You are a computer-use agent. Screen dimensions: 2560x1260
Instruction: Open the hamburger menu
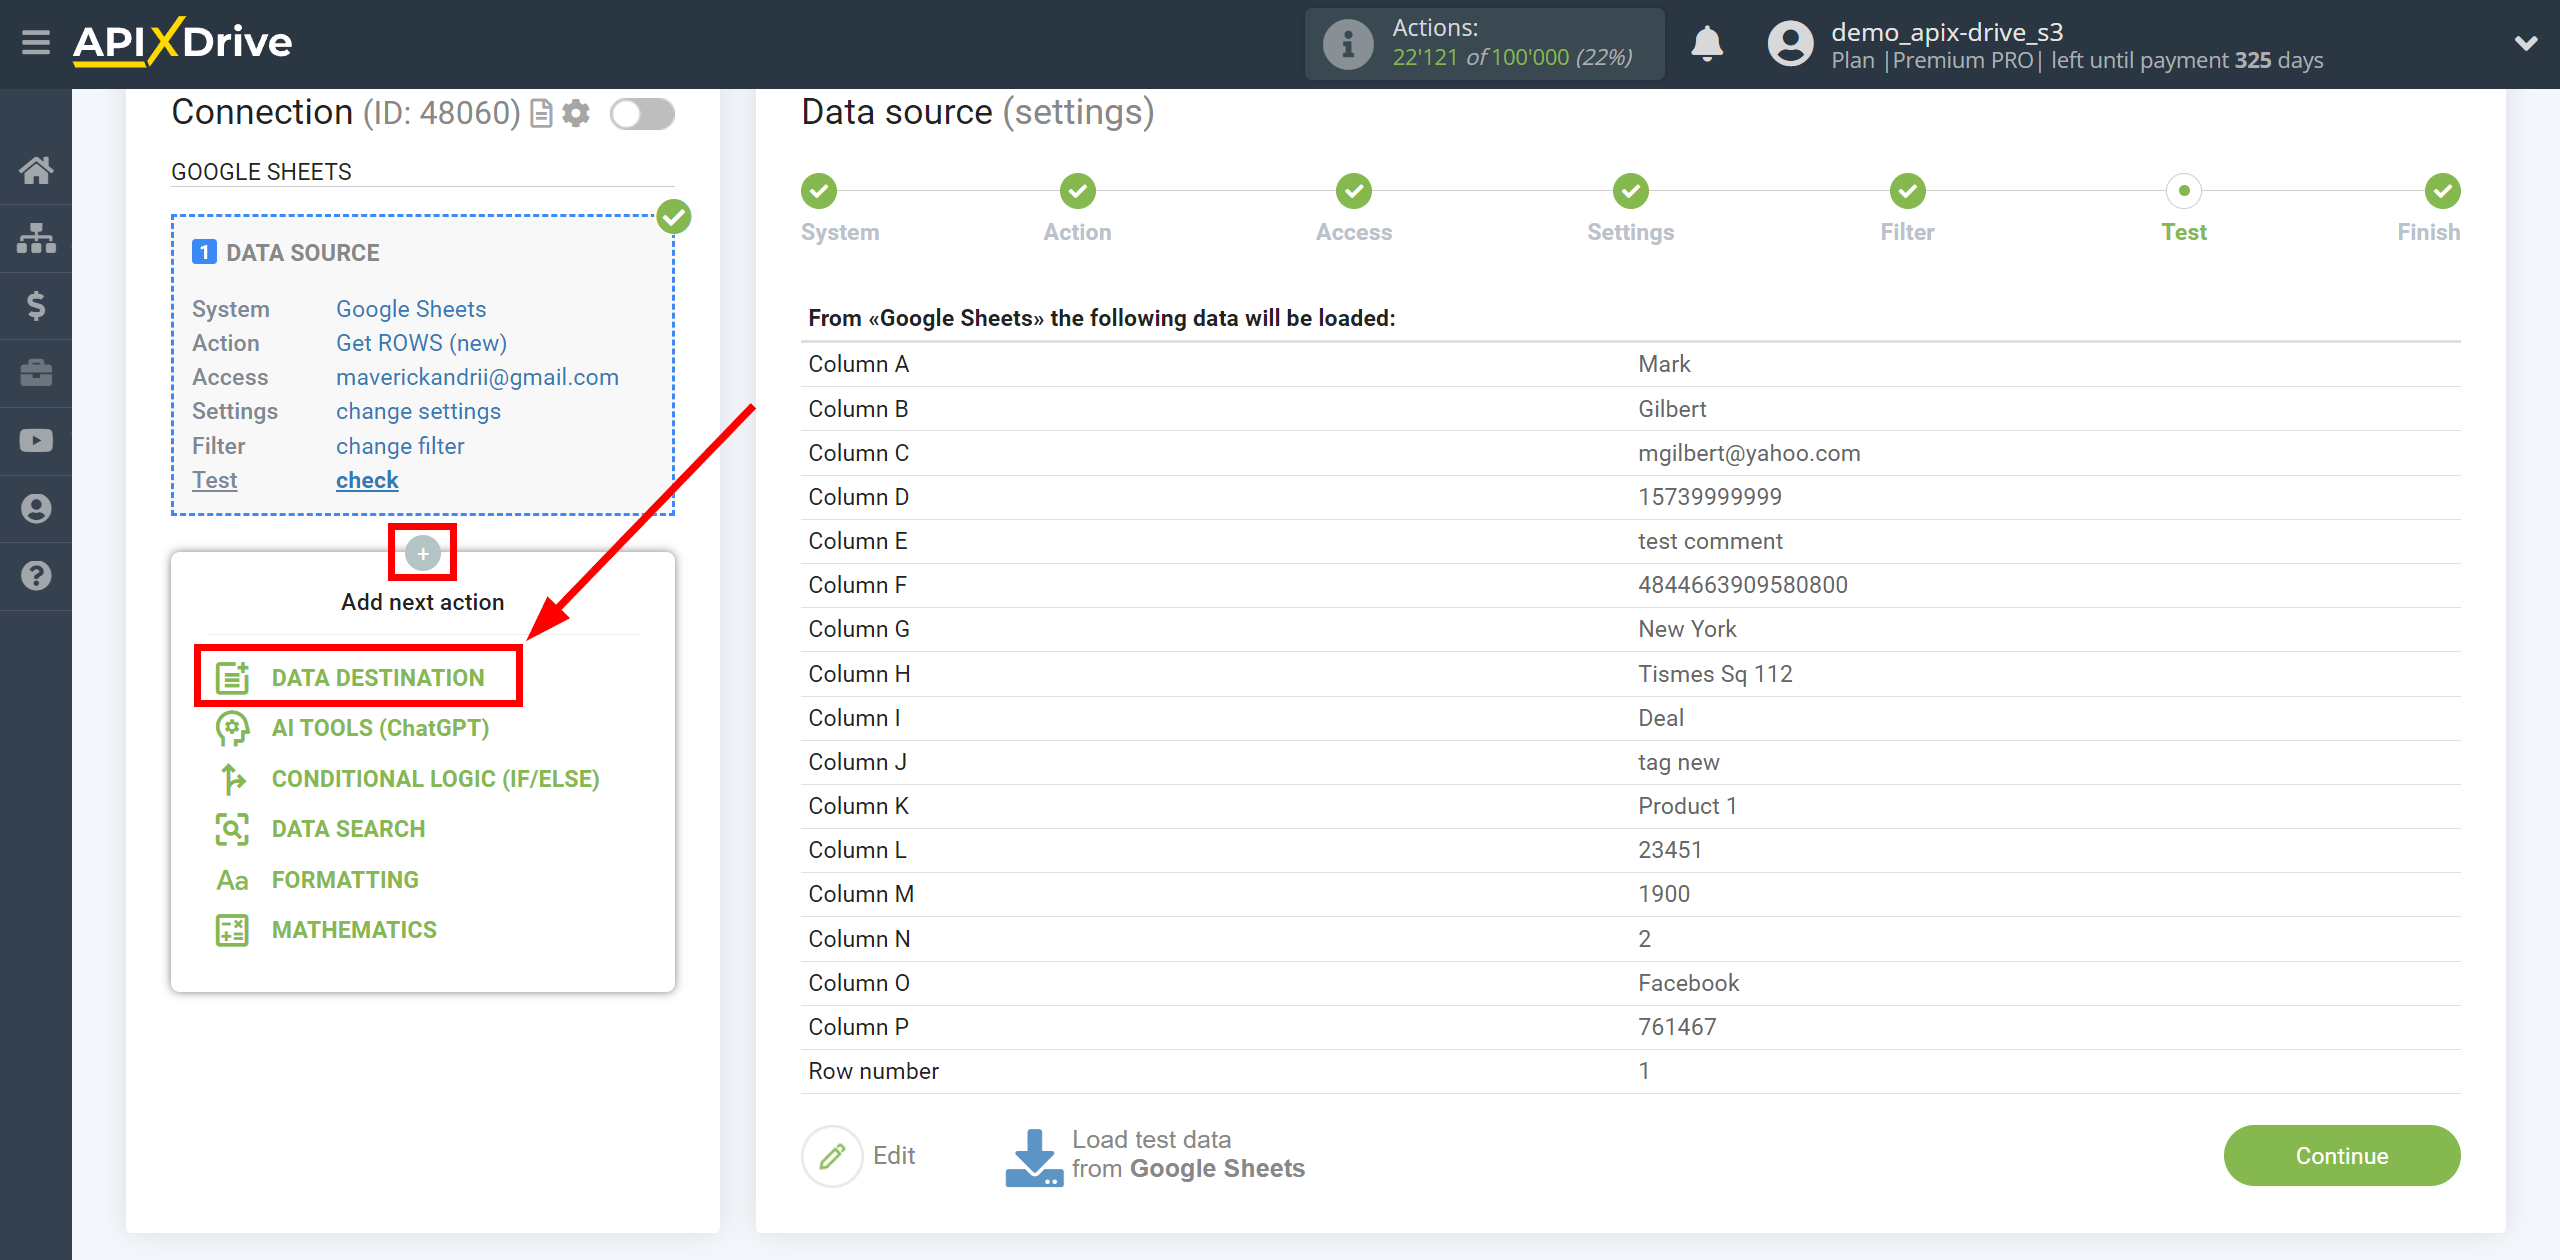[36, 43]
